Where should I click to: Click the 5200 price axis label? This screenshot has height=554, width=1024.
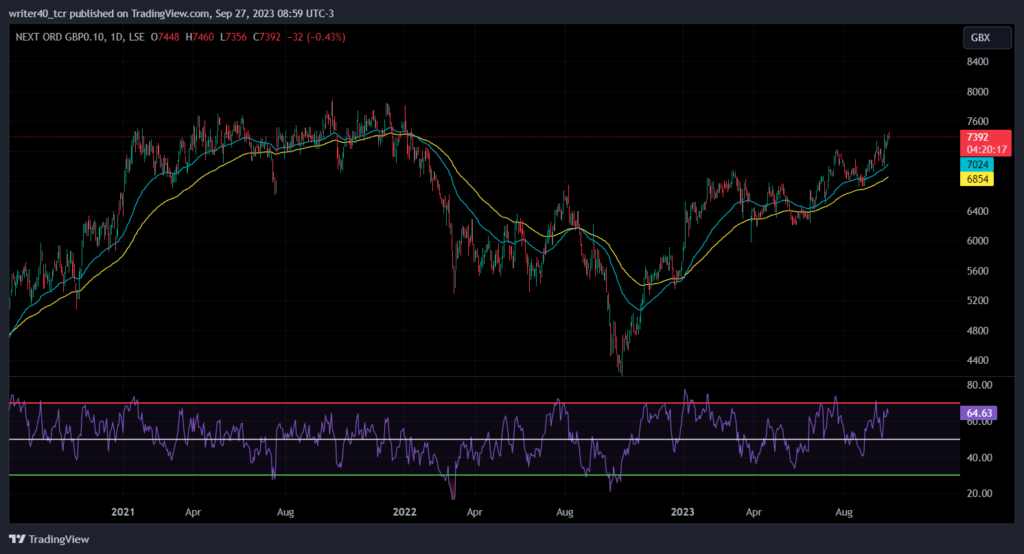point(978,301)
